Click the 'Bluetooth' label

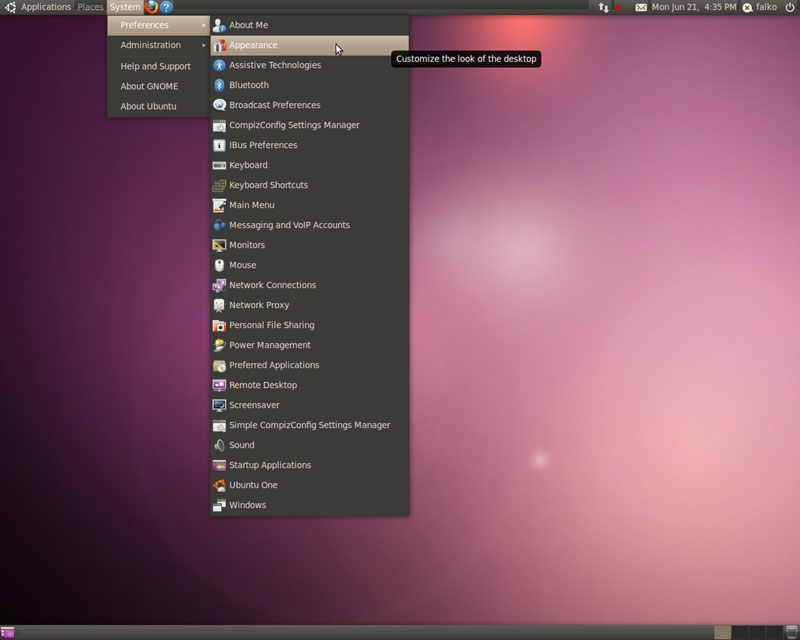[249, 85]
